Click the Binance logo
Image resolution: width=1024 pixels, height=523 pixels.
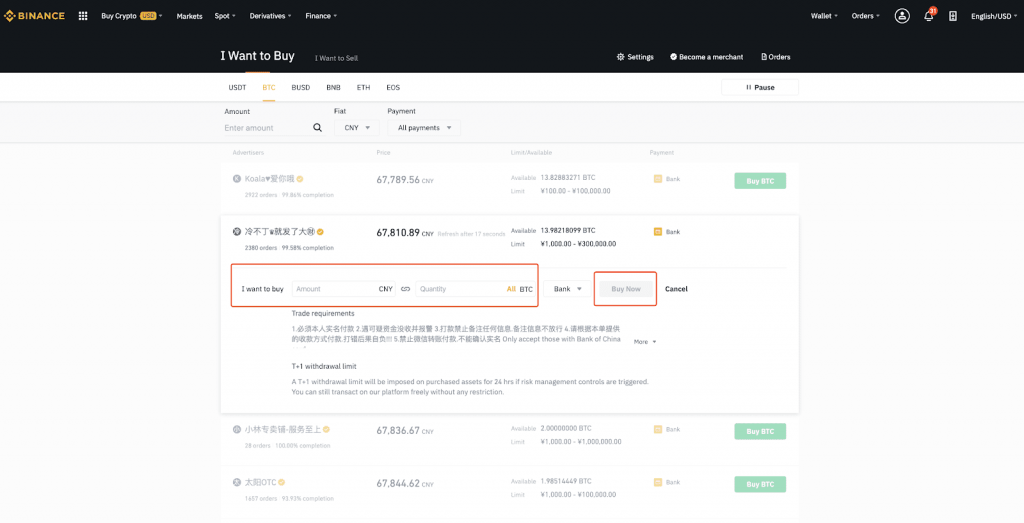point(35,16)
